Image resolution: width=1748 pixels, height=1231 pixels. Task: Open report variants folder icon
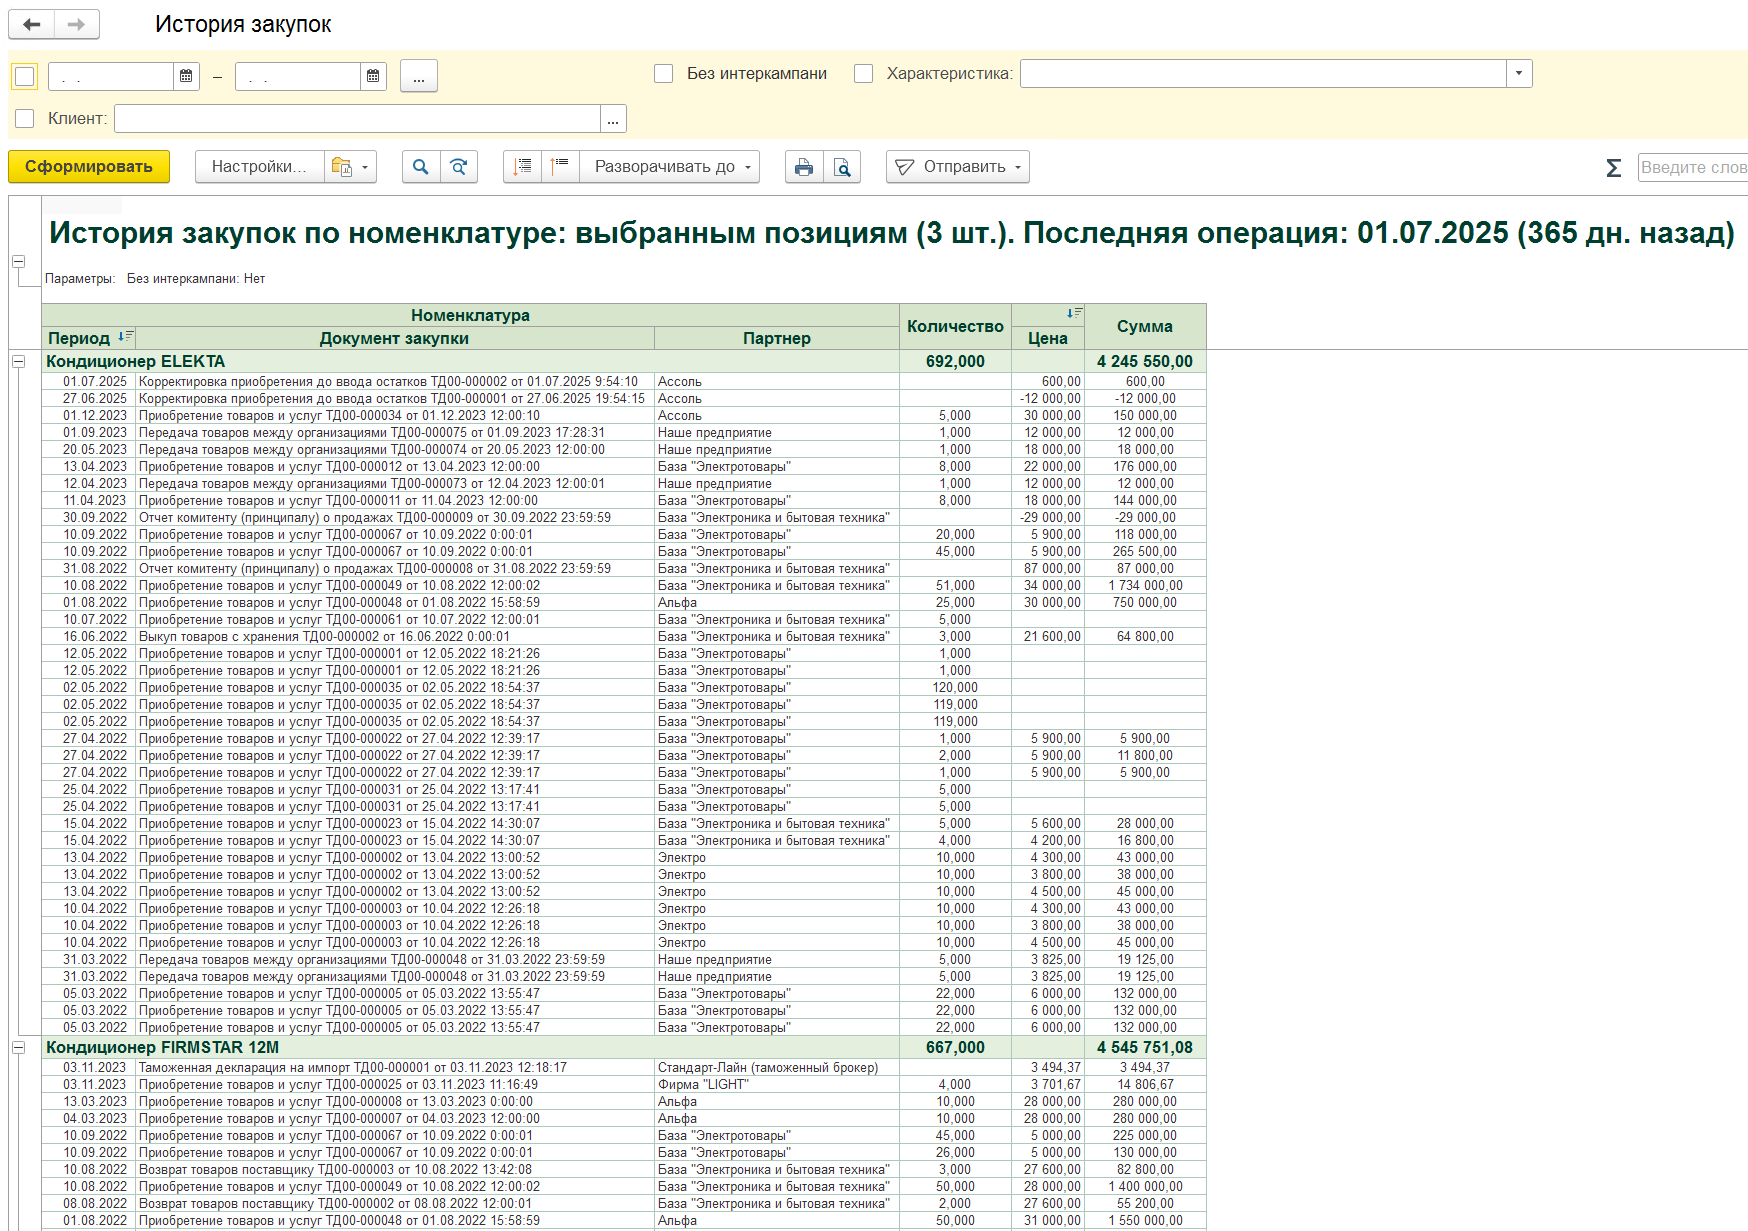350,167
